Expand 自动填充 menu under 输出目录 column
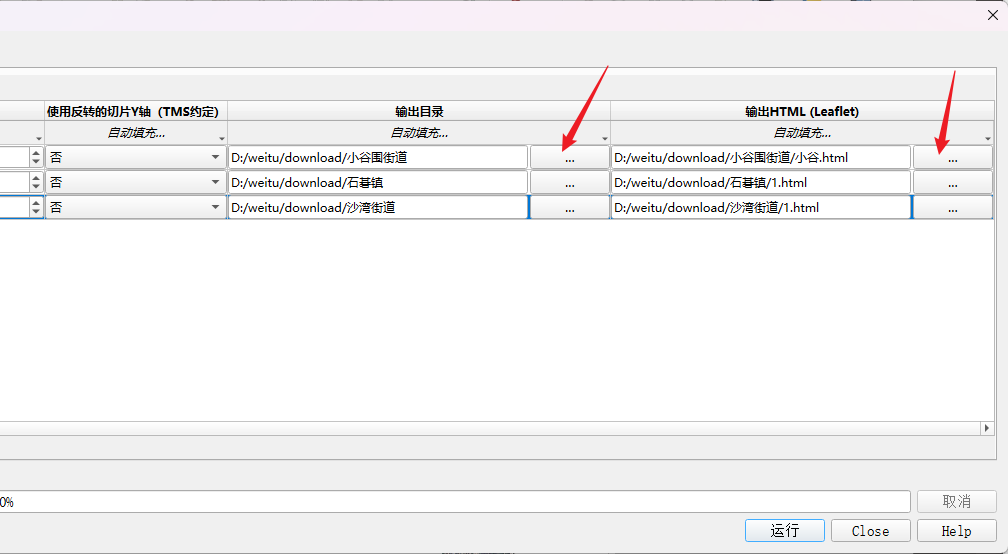This screenshot has height=554, width=1008. (419, 133)
